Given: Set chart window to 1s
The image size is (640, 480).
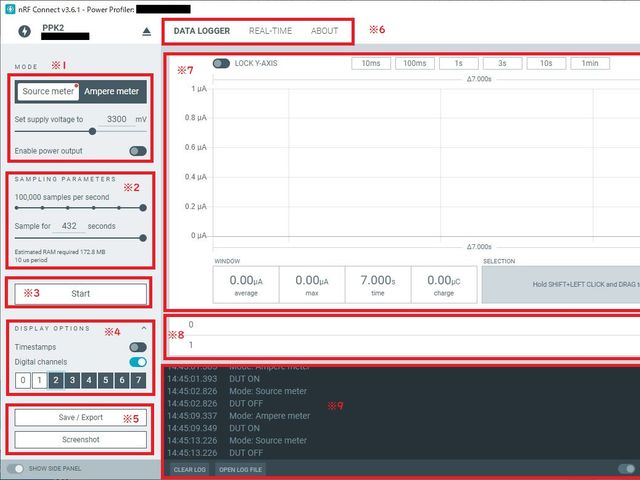Looking at the screenshot, I should (459, 63).
